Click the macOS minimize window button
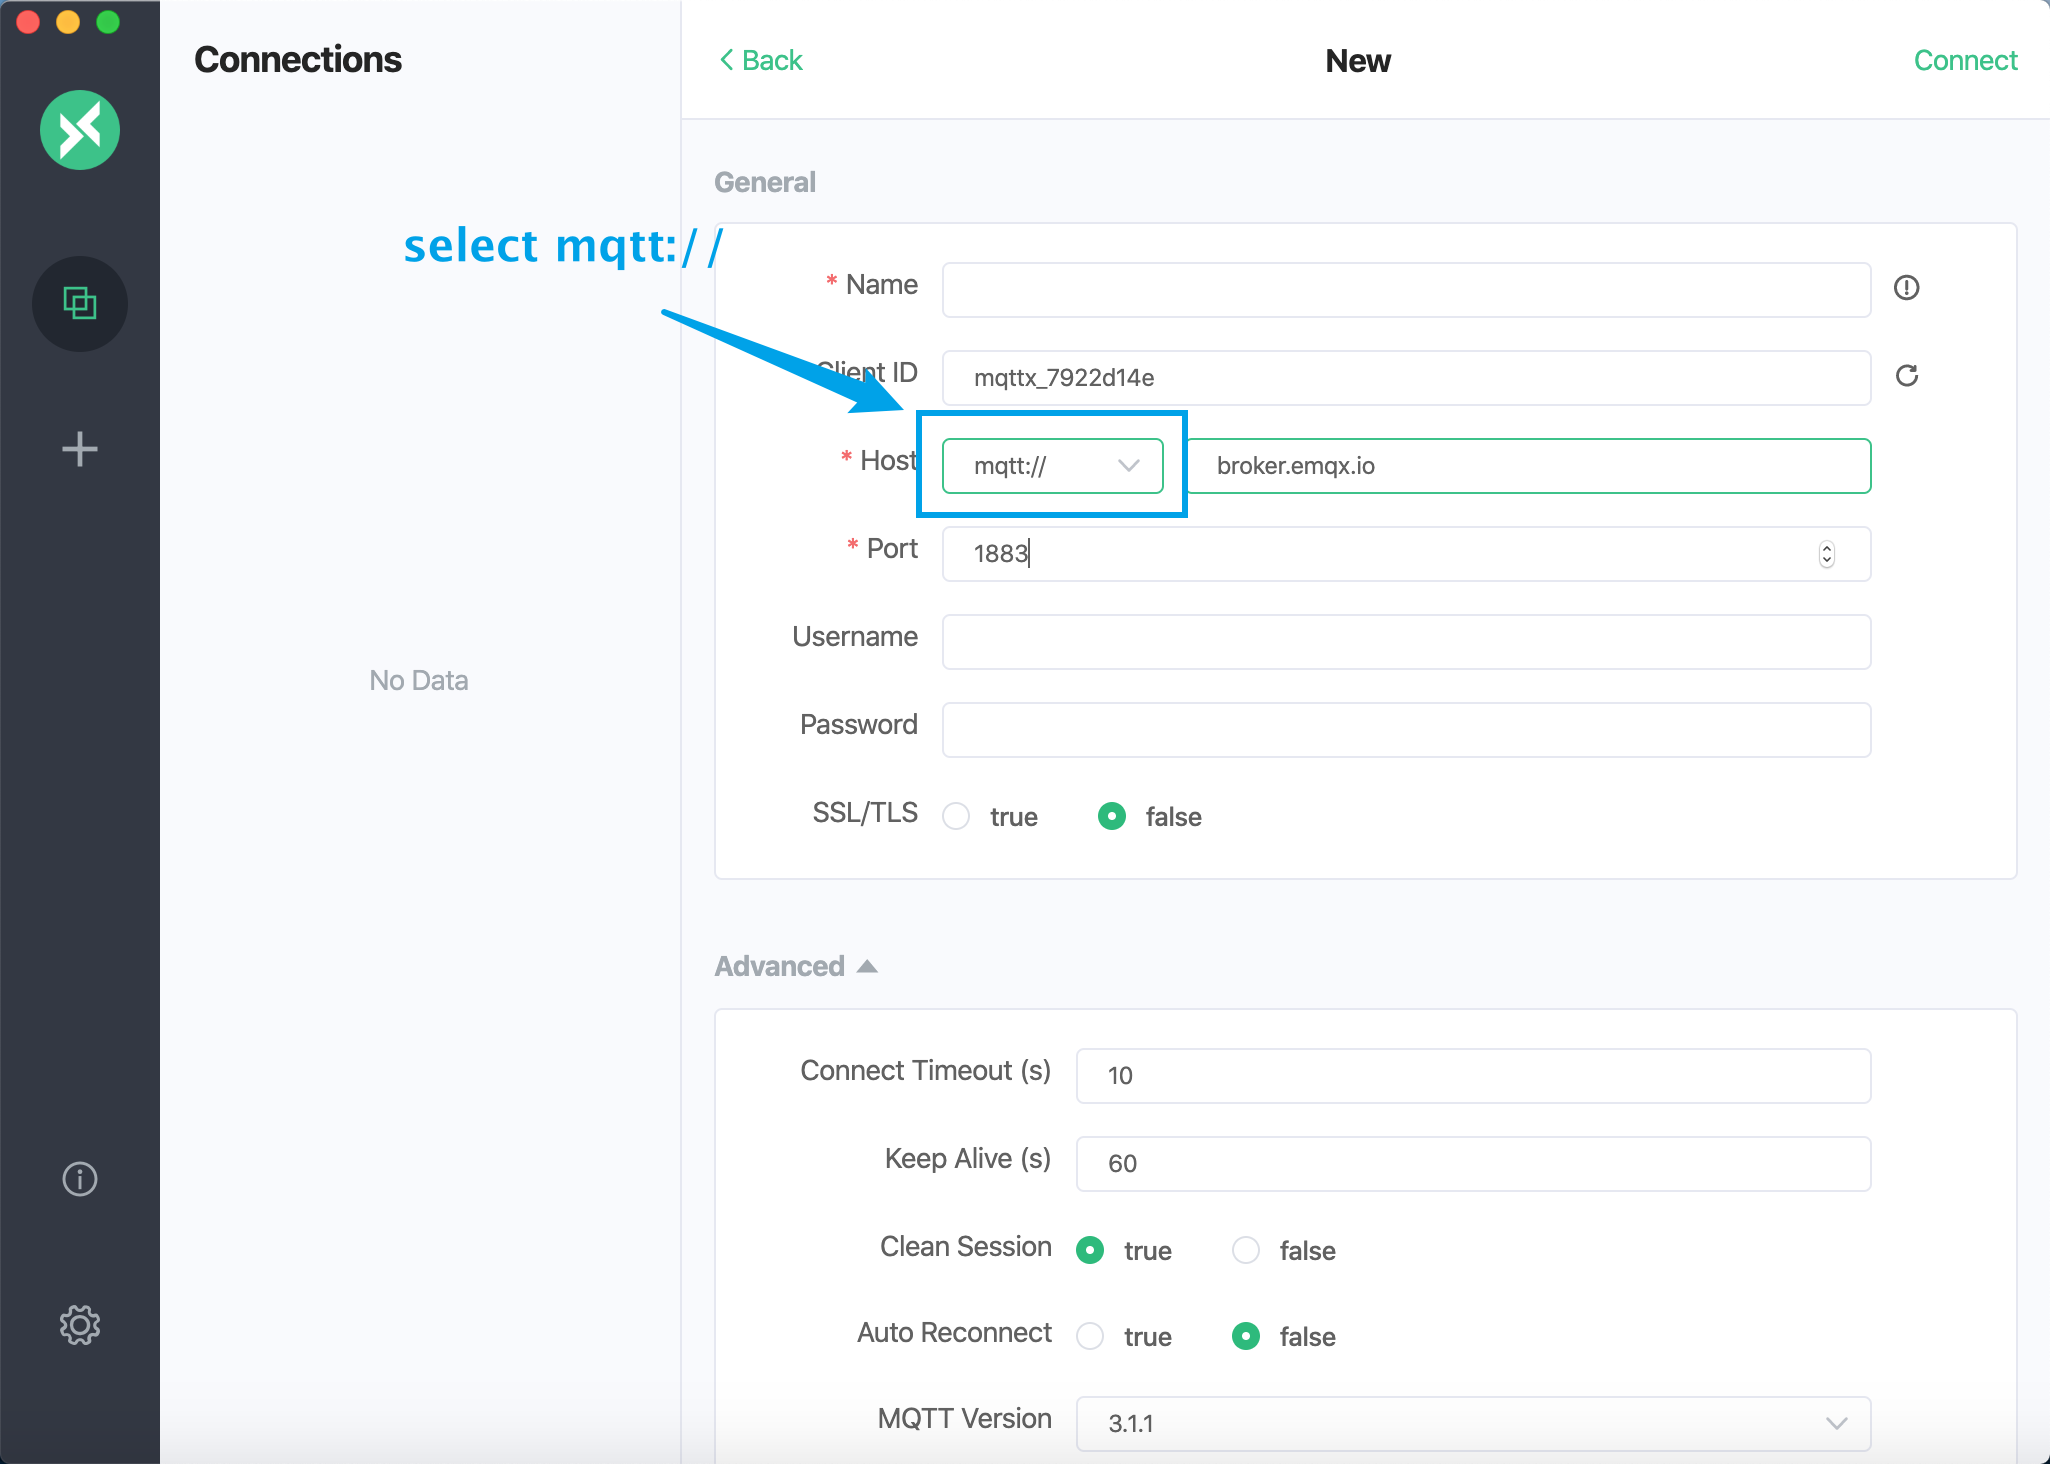This screenshot has width=2050, height=1464. pyautogui.click(x=68, y=22)
